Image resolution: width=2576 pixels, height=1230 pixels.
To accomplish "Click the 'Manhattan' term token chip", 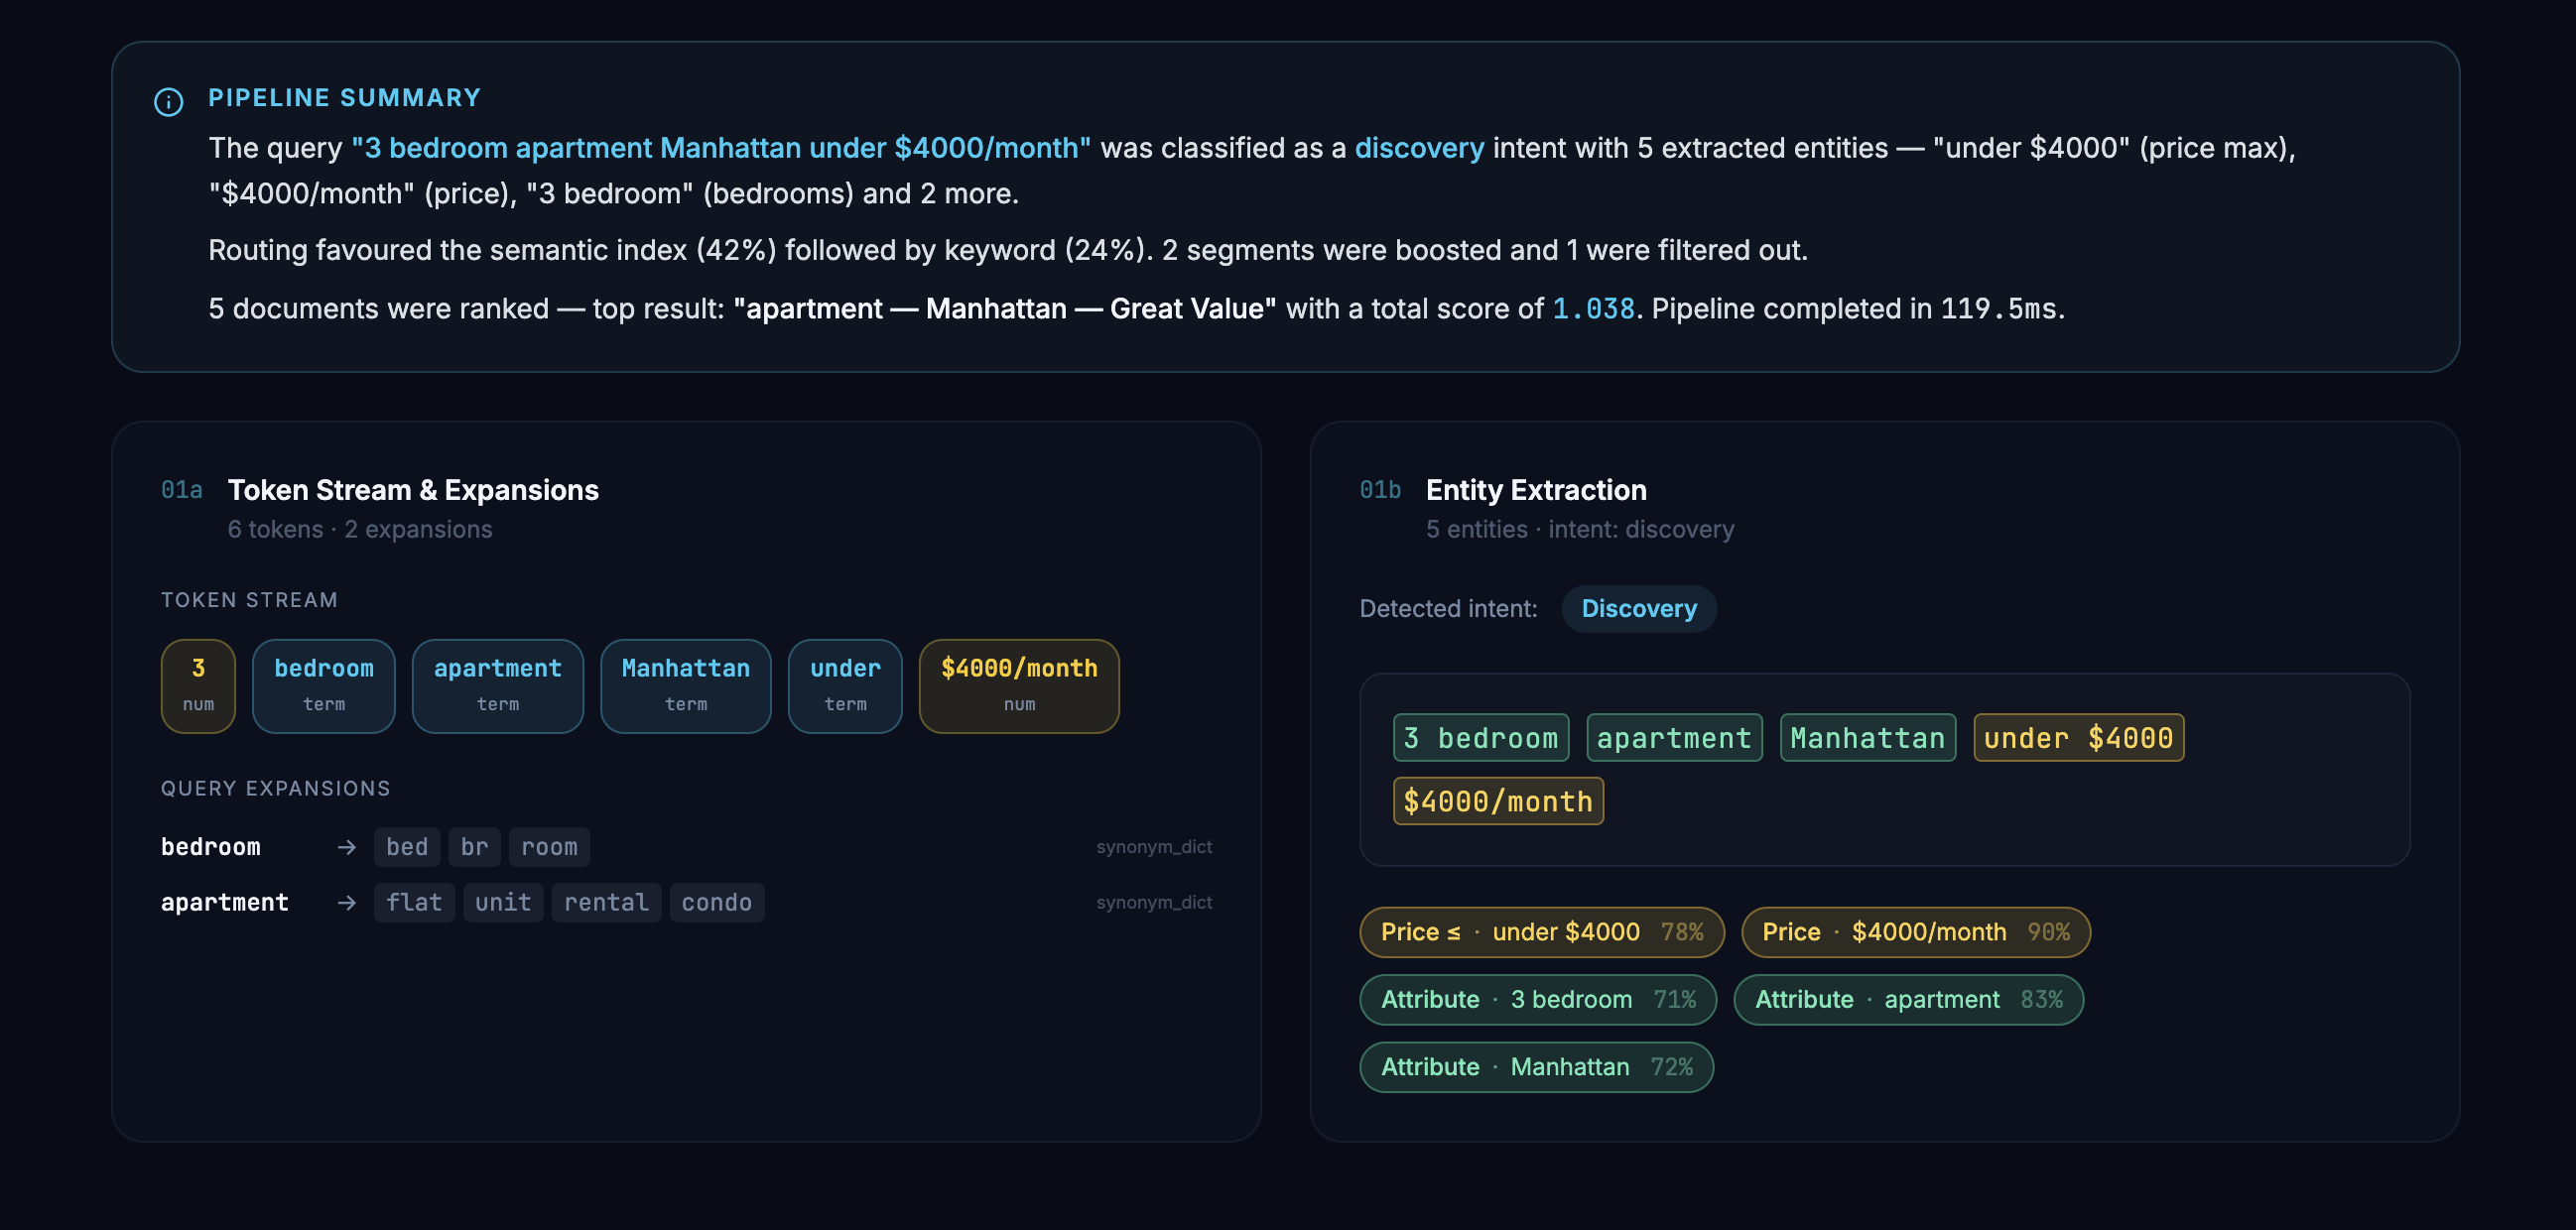I will (x=685, y=685).
